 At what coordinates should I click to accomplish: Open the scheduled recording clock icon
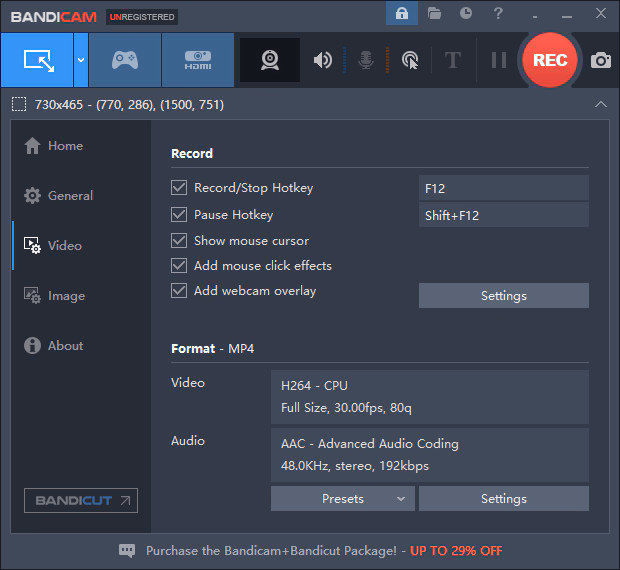click(466, 13)
